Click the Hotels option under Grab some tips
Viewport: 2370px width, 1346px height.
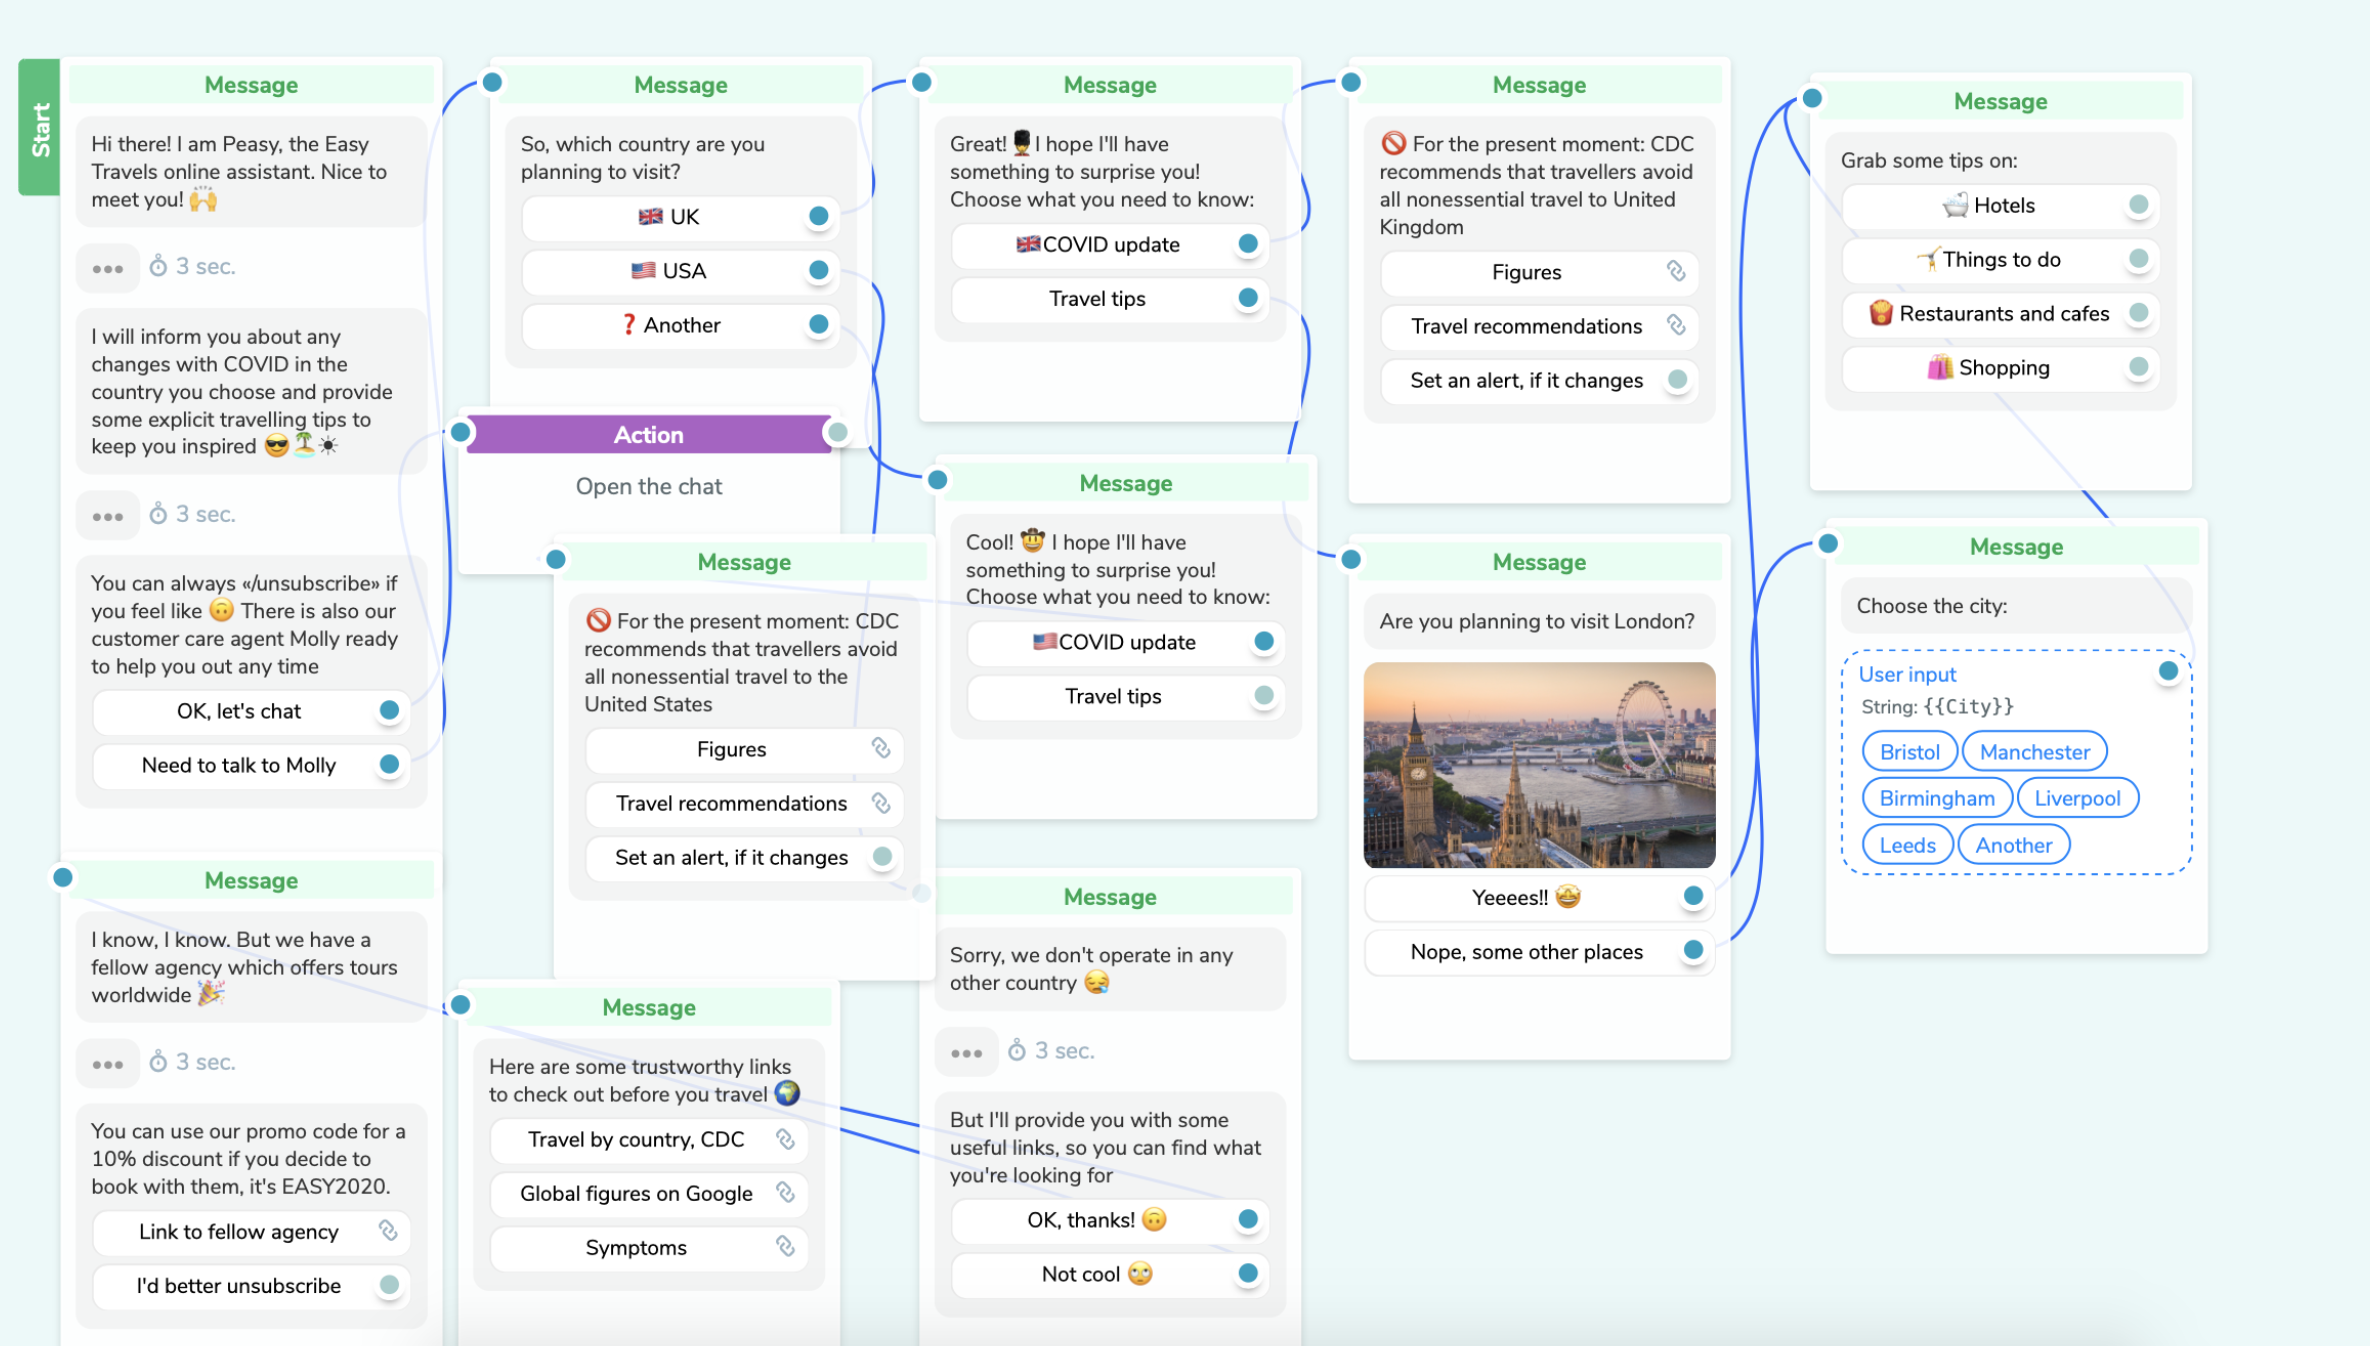tap(2000, 206)
